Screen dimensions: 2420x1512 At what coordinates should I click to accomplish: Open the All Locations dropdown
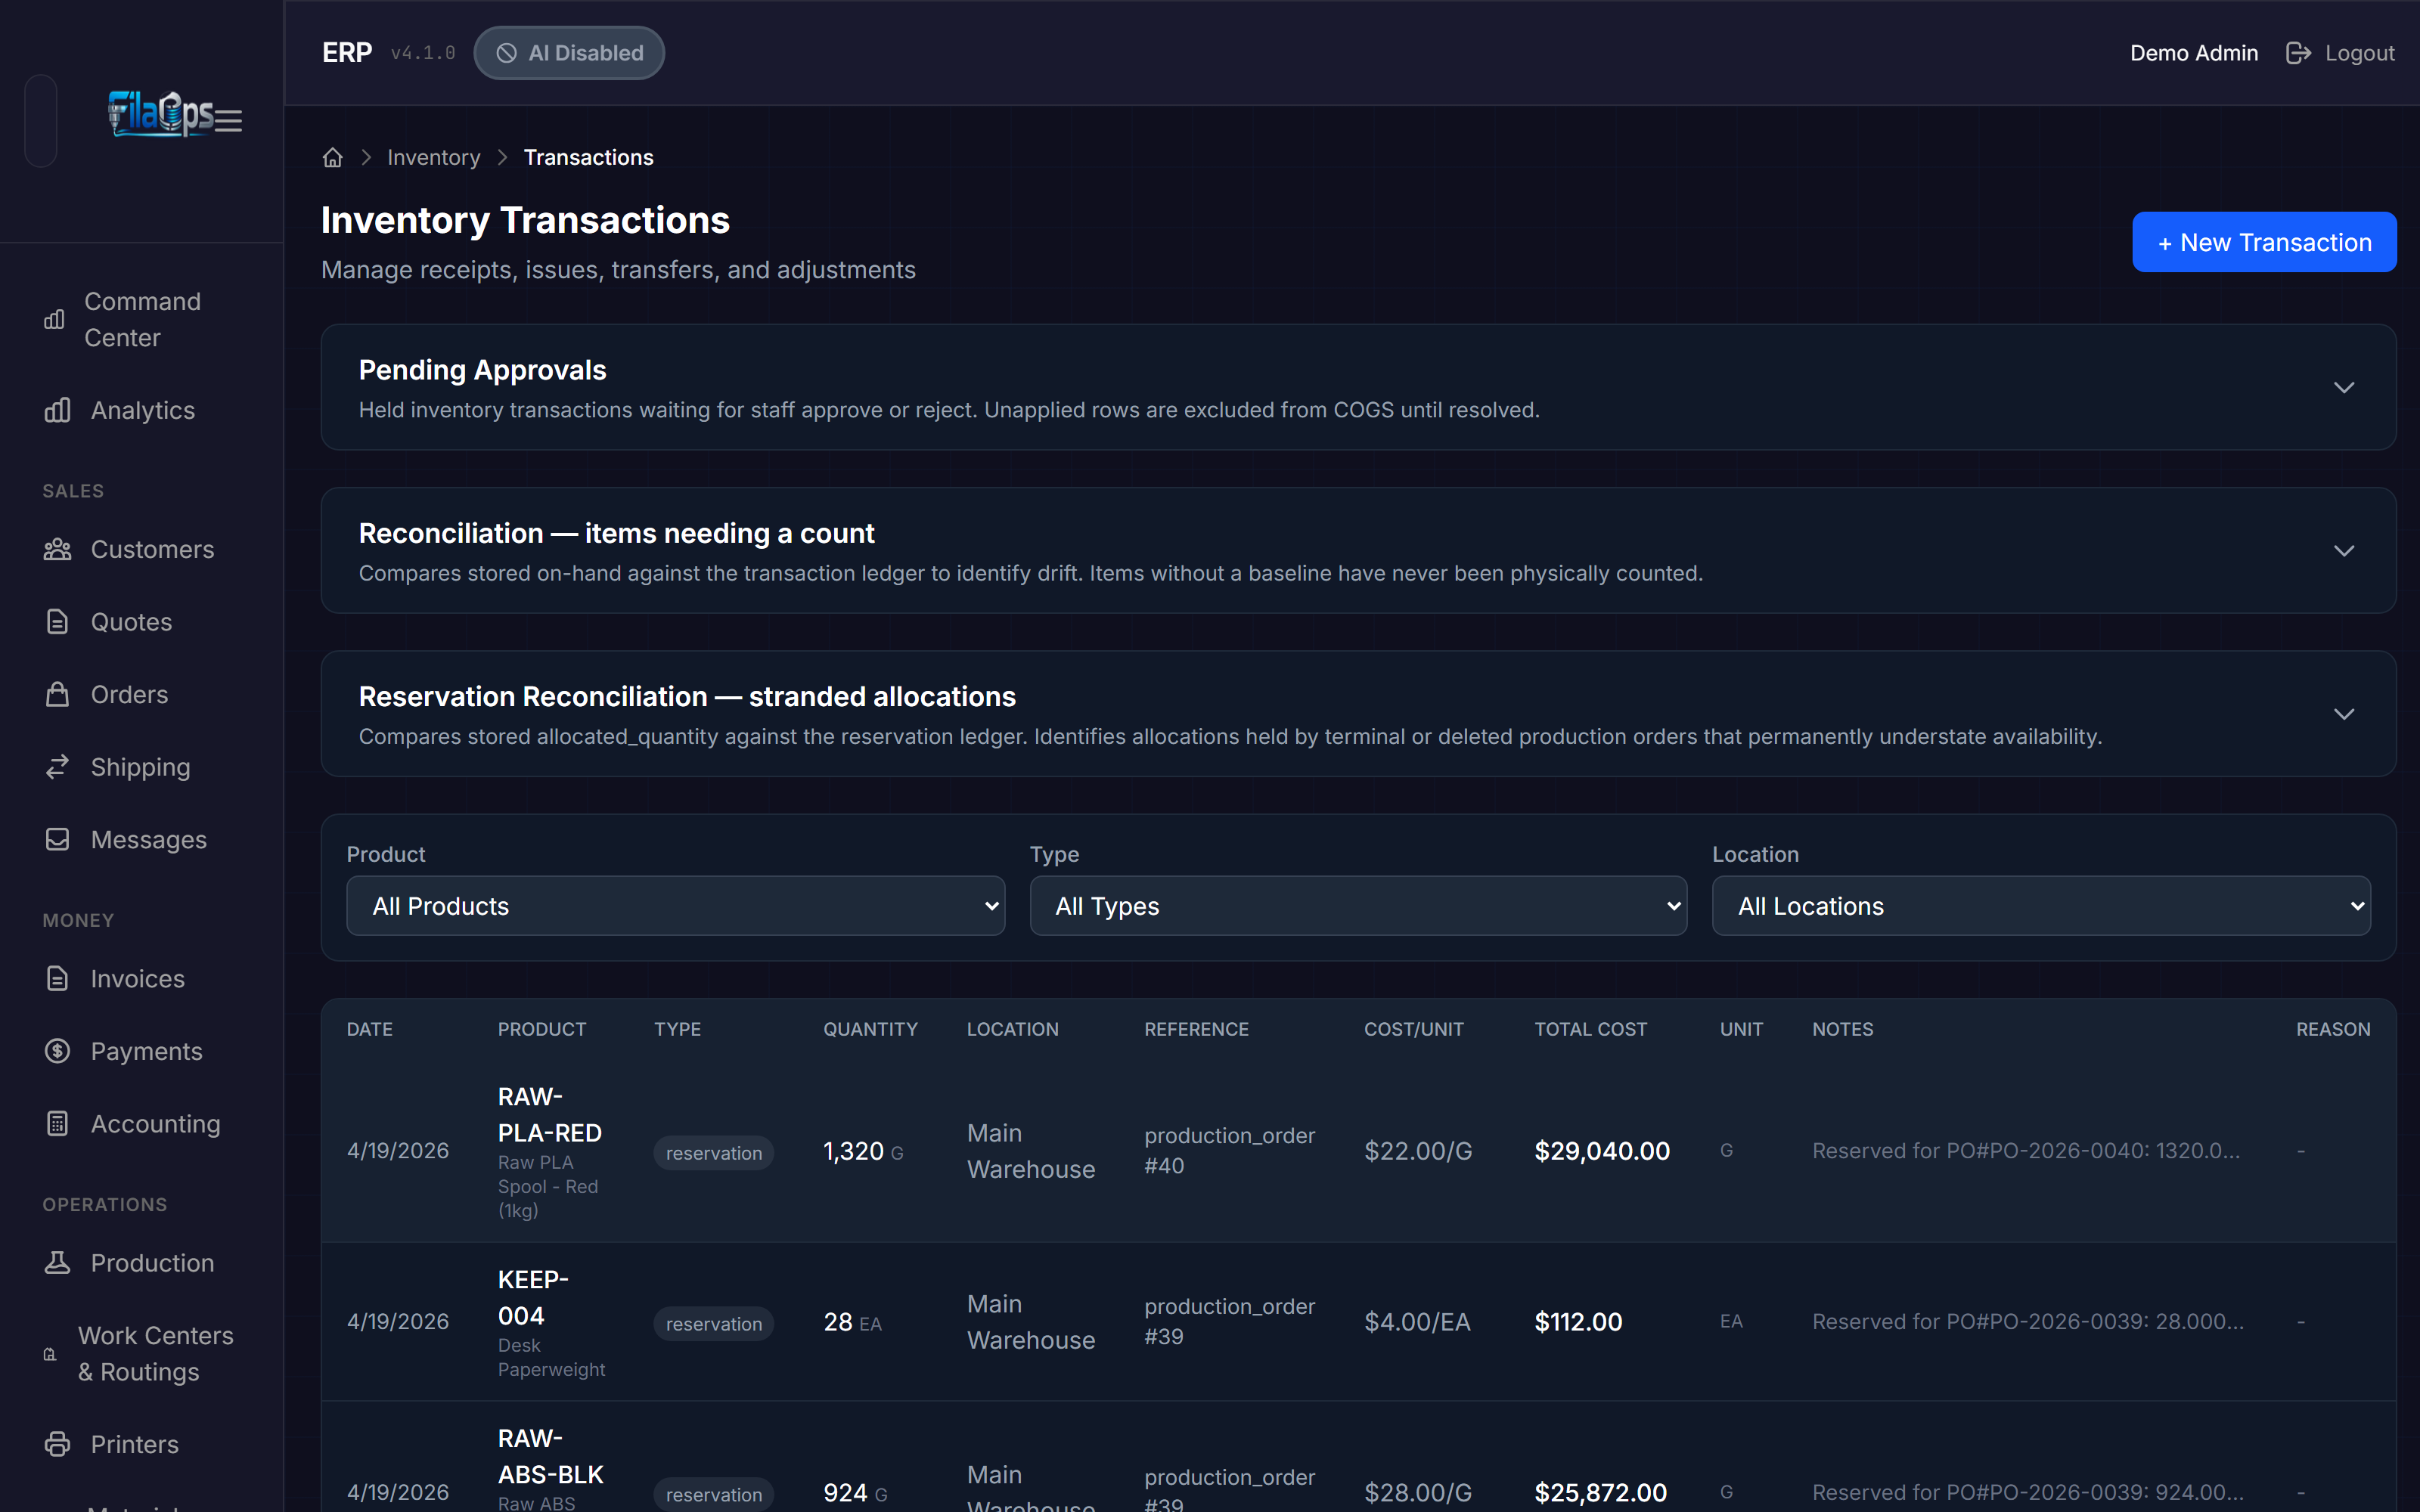(2041, 906)
